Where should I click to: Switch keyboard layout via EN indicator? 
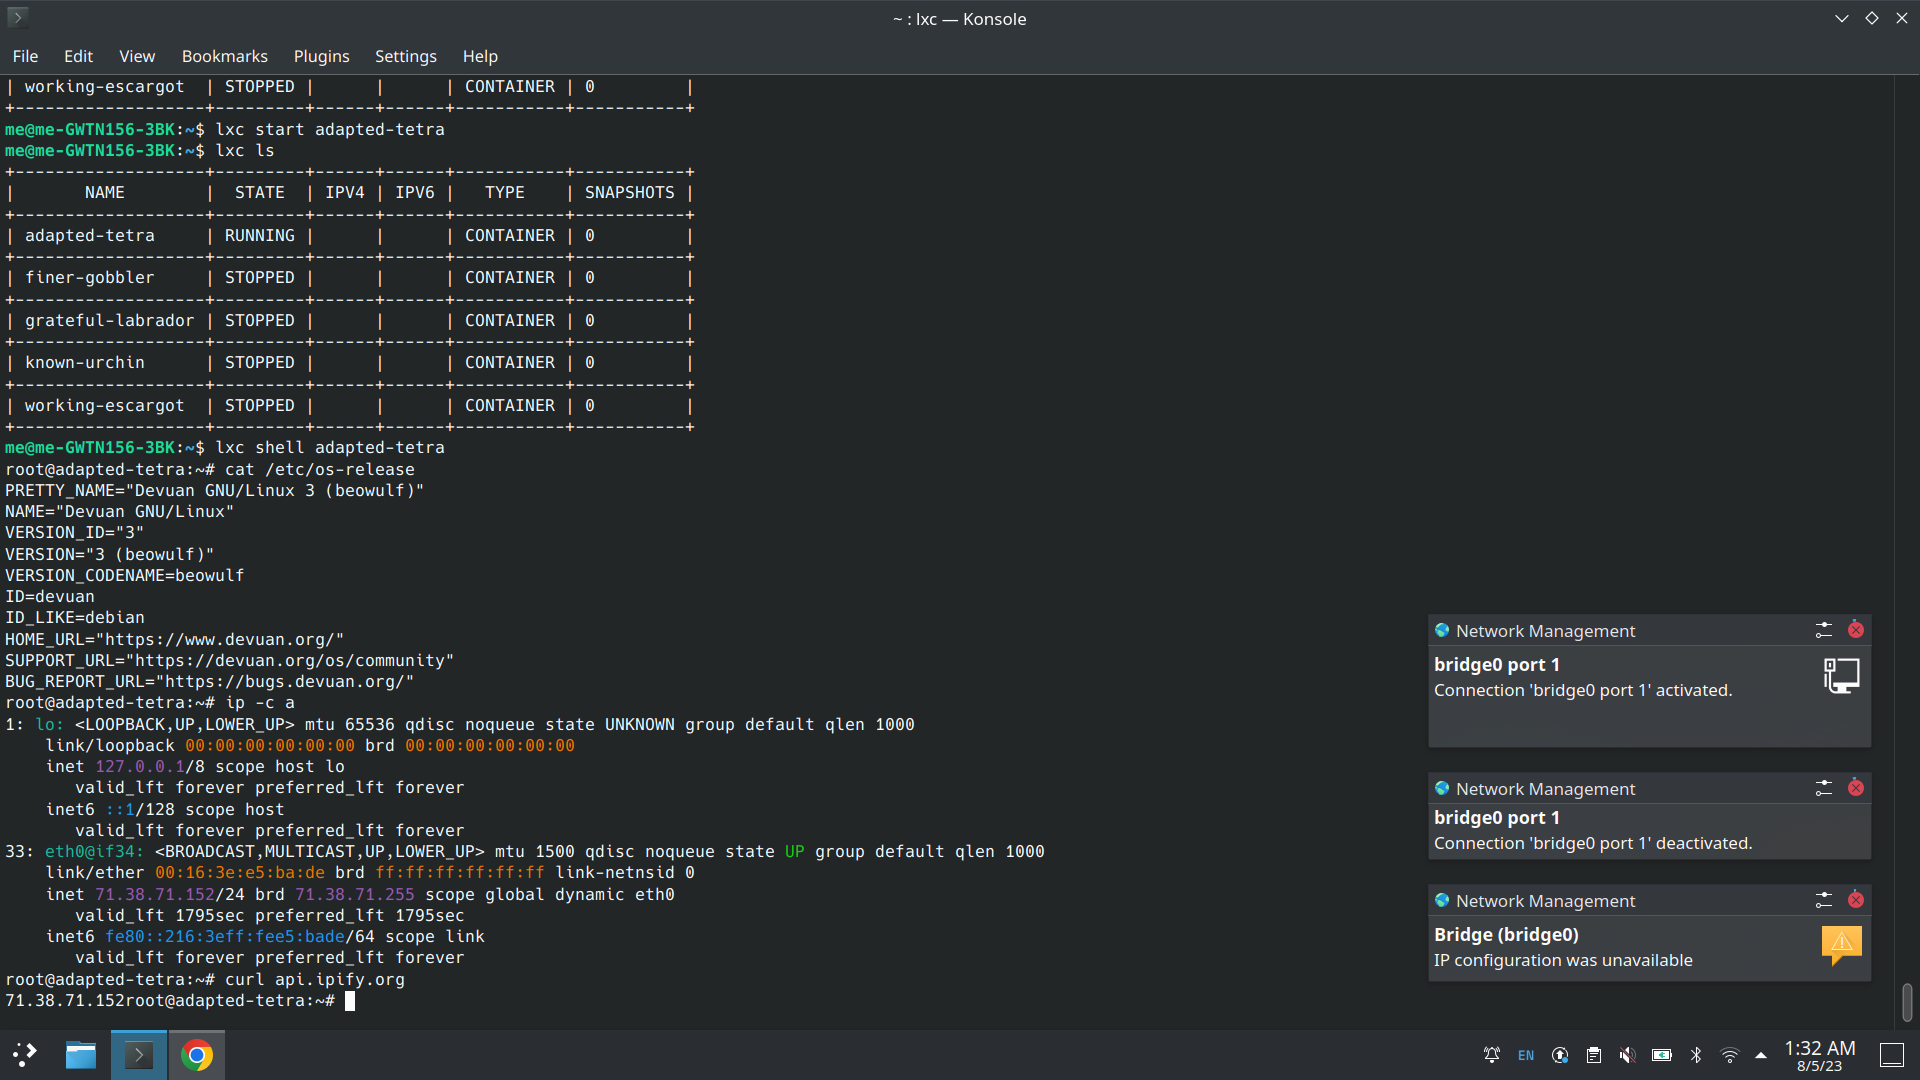click(x=1526, y=1055)
